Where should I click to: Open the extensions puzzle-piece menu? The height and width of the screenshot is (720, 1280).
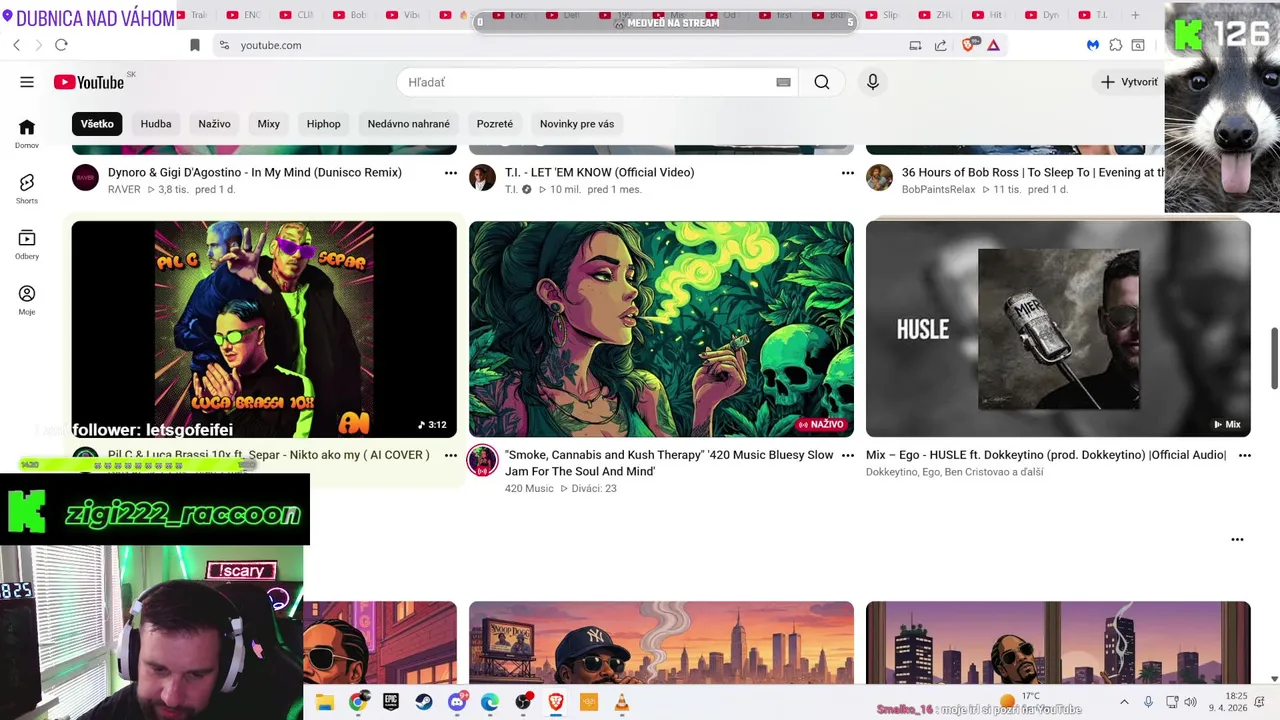click(1116, 45)
